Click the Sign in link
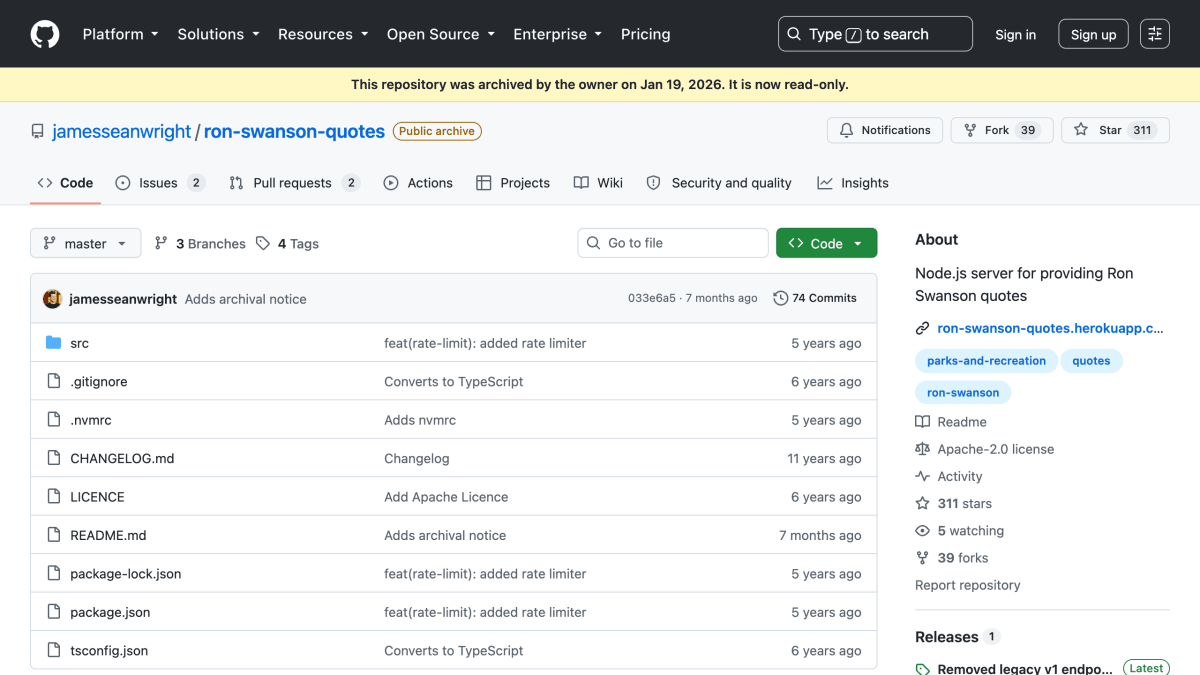Viewport: 1200px width, 675px height. click(1015, 34)
